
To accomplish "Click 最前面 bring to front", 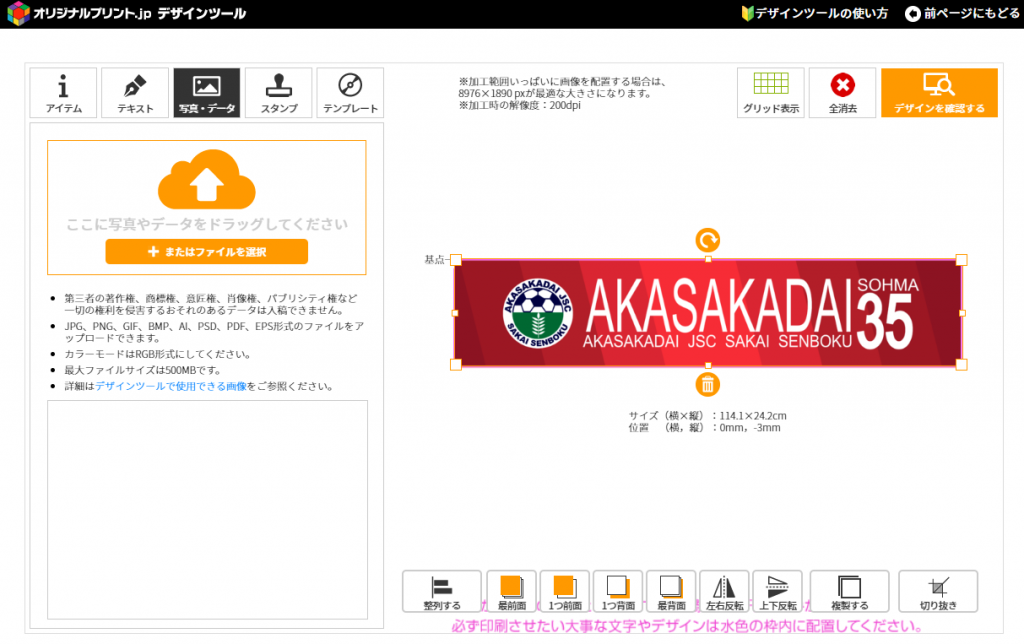I will (511, 592).
